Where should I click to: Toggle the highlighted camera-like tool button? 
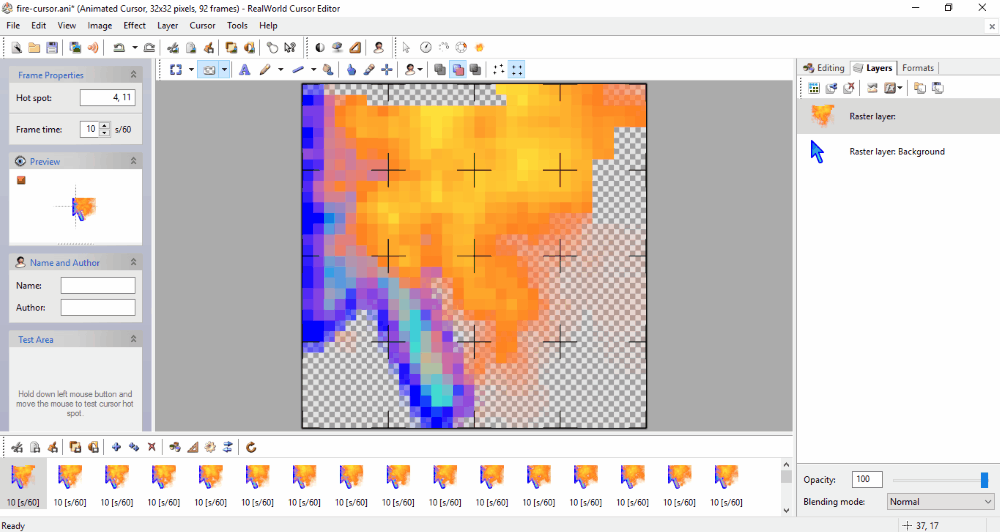[x=209, y=70]
